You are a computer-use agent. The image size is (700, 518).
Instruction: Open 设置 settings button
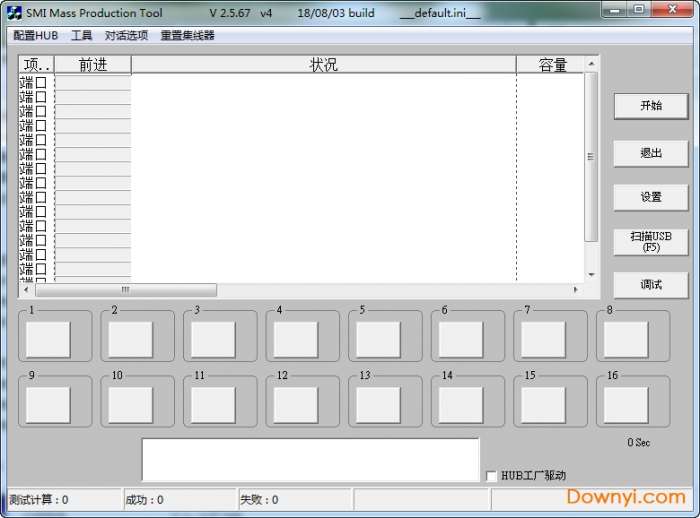tap(651, 197)
